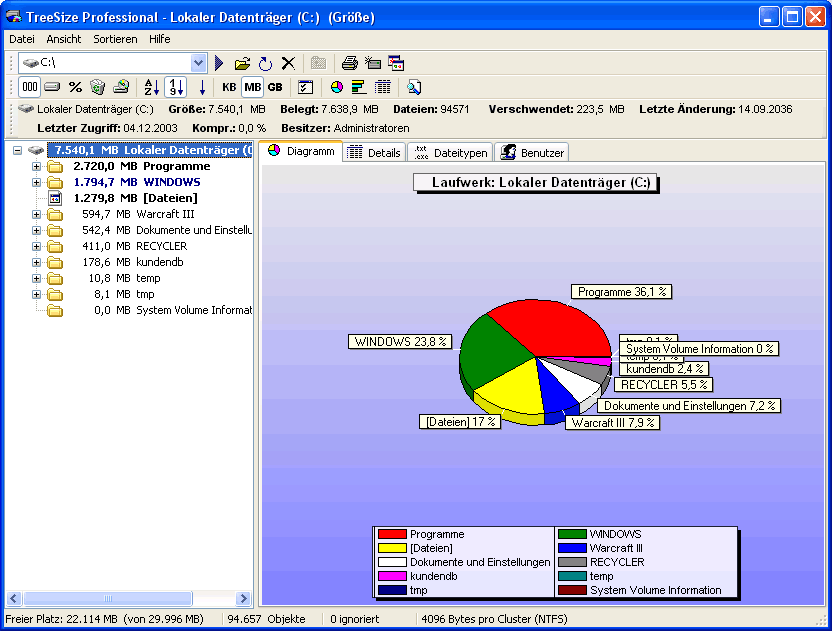
Task: Select the '1.279,8 MB [Dateien]' row
Action: [135, 198]
